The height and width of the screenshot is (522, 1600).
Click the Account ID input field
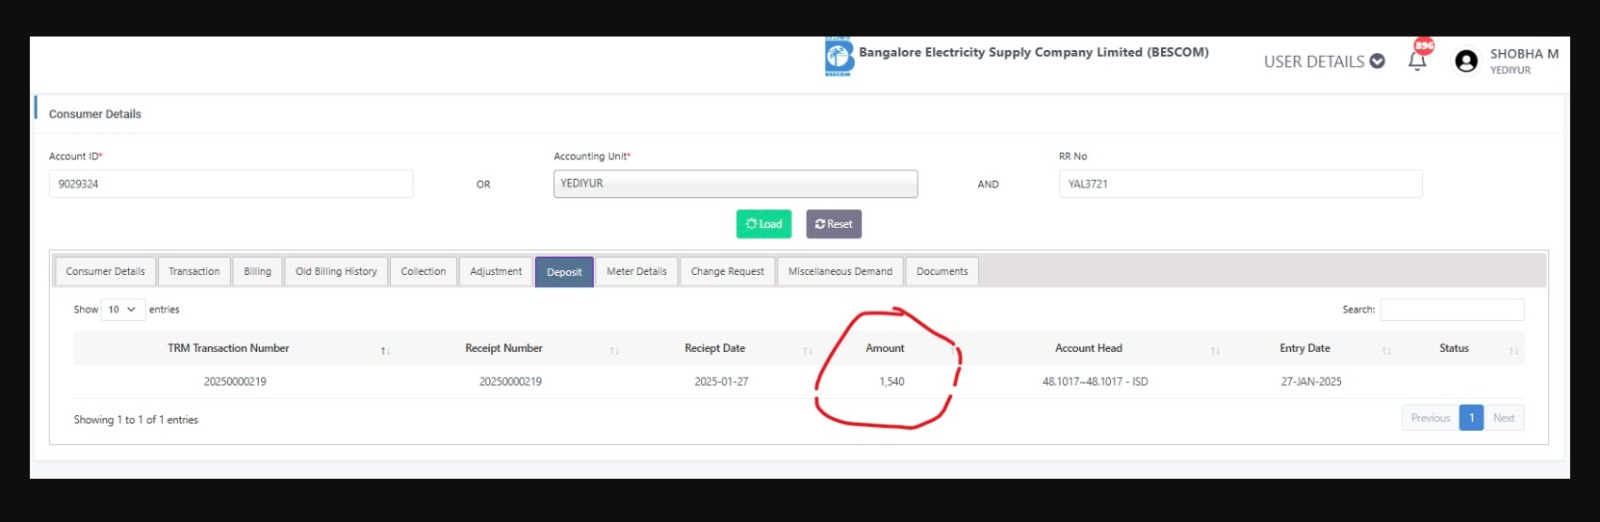[x=231, y=184]
